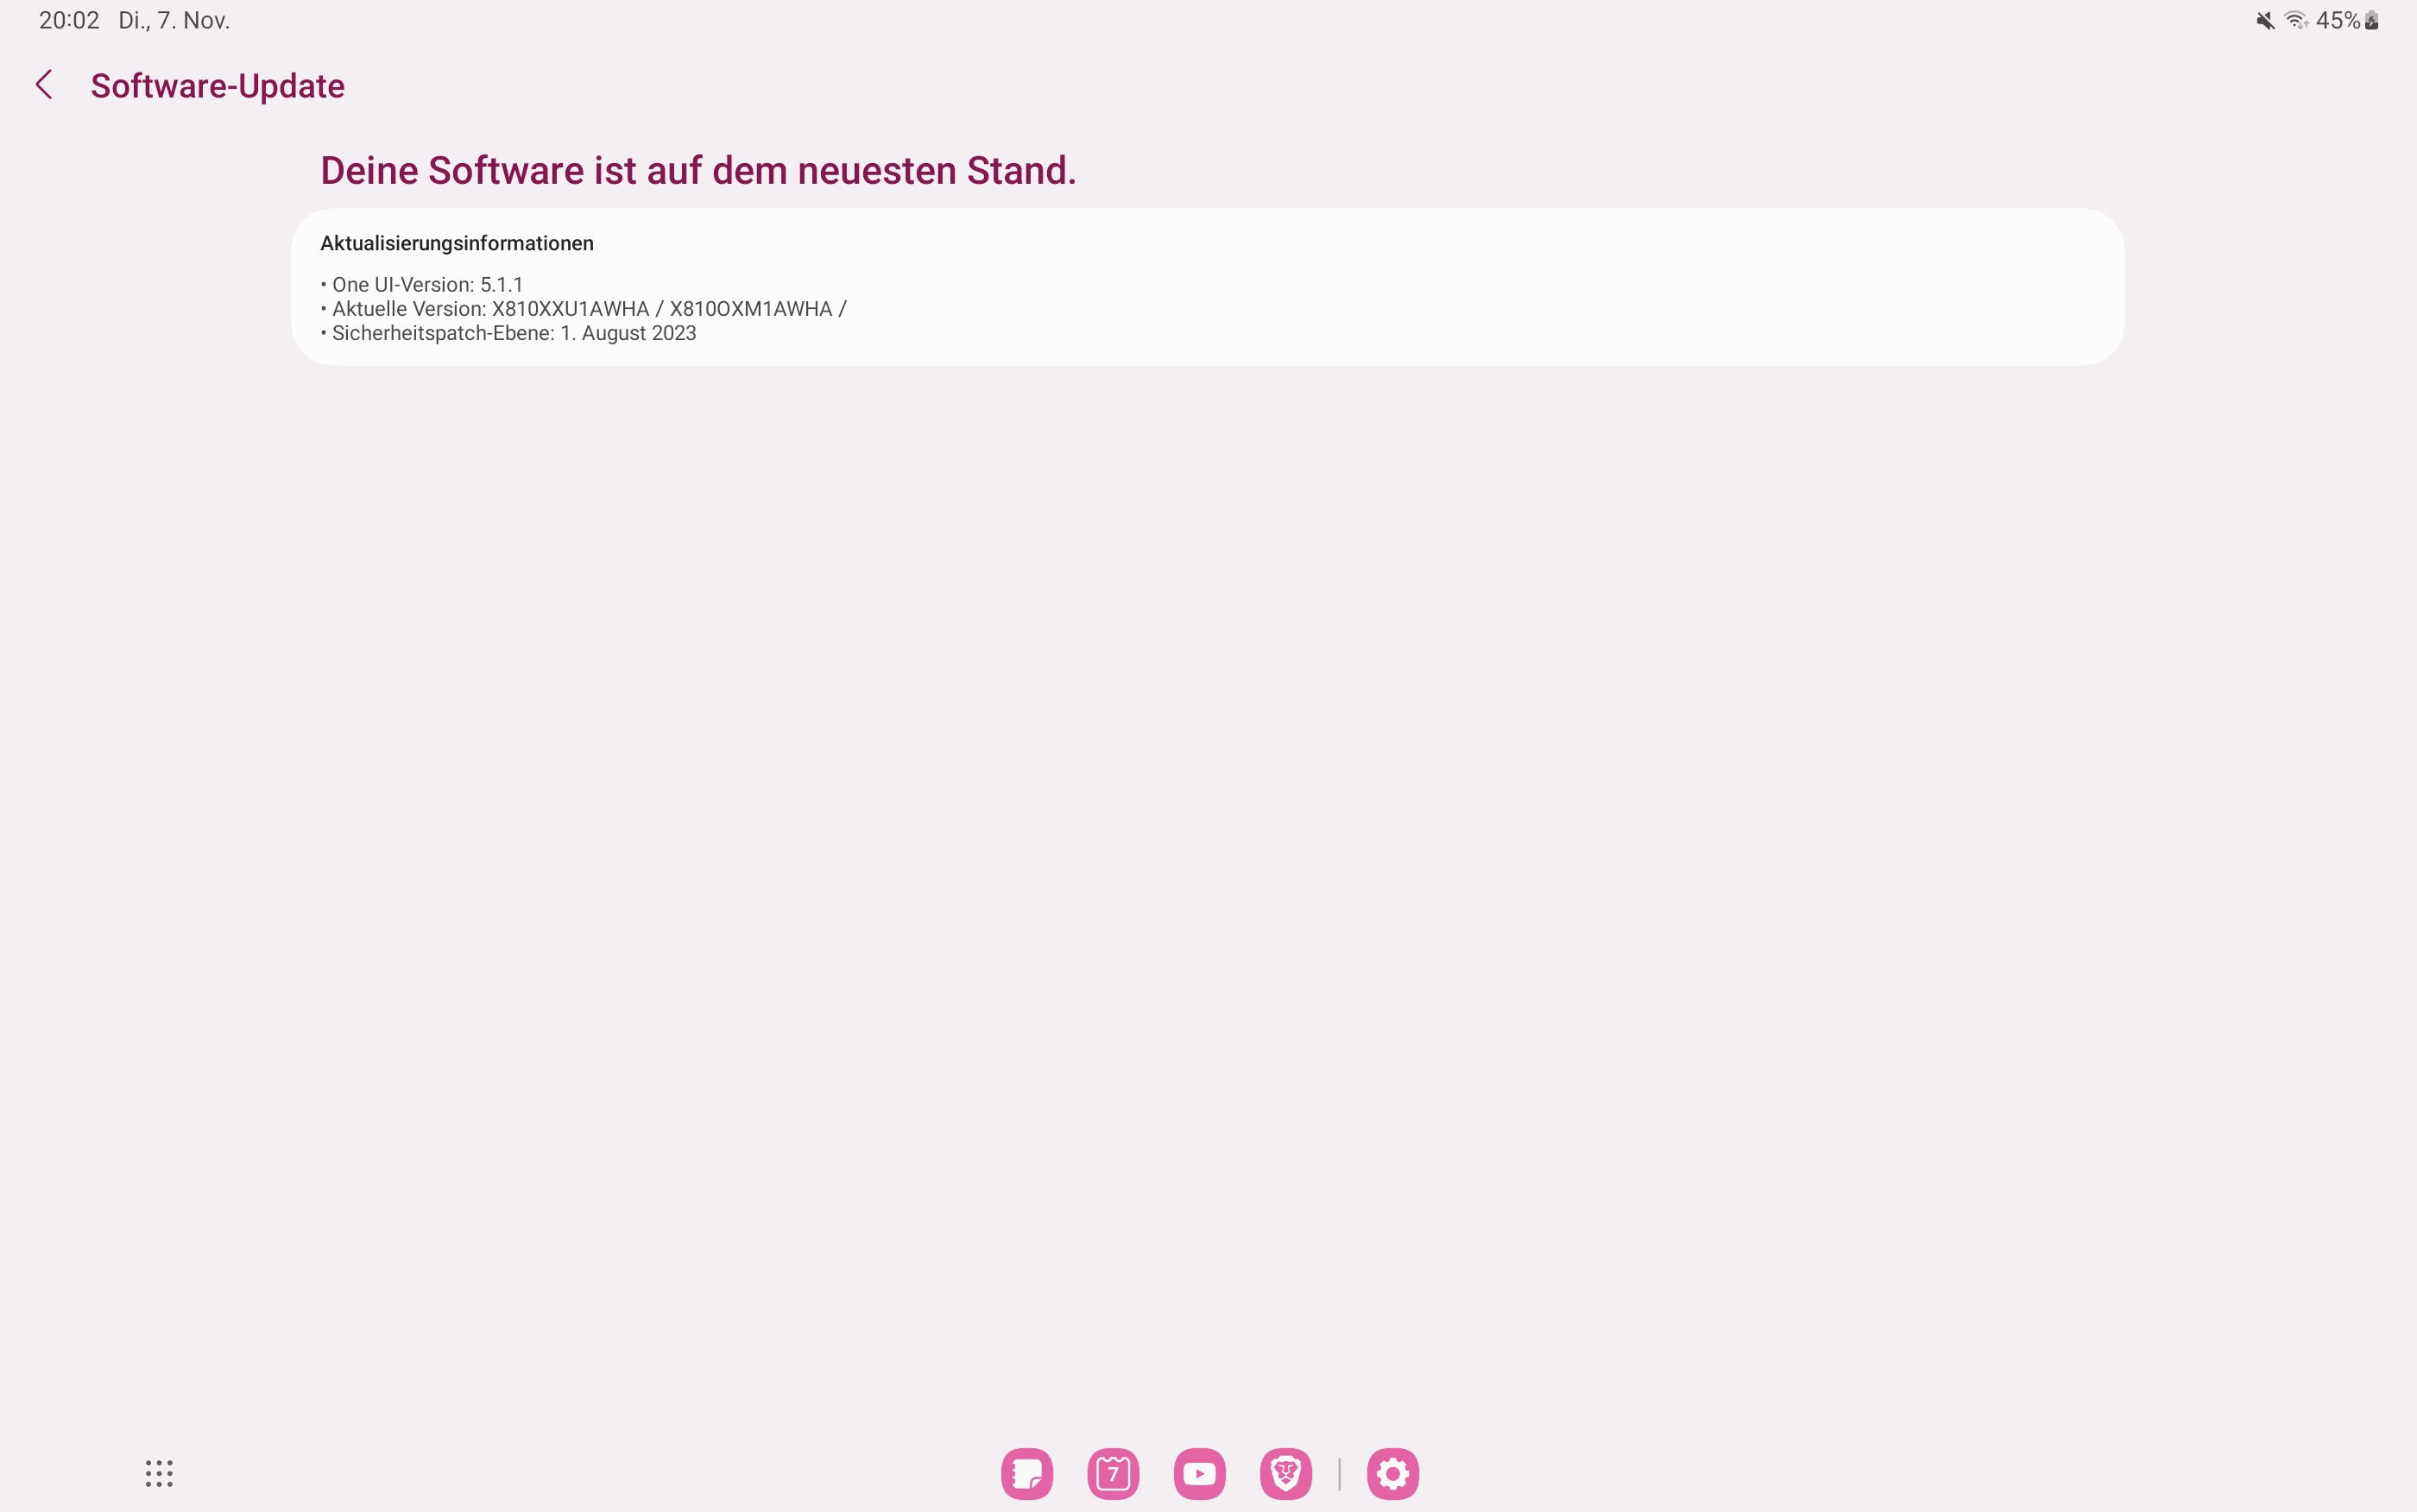
Task: Click the 20:02 clock in status bar
Action: pos(69,21)
